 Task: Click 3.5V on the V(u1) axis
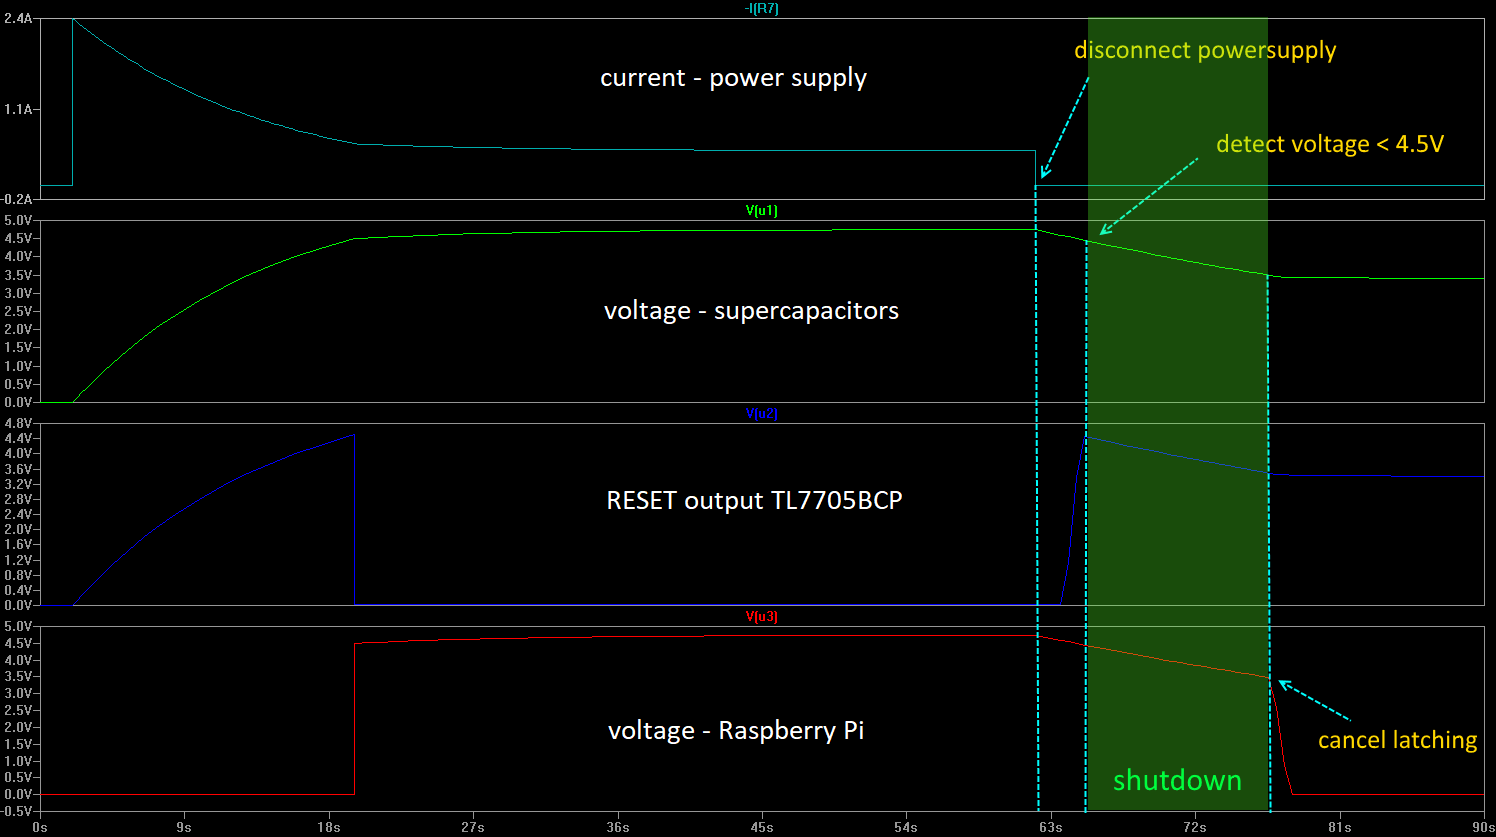coord(18,275)
